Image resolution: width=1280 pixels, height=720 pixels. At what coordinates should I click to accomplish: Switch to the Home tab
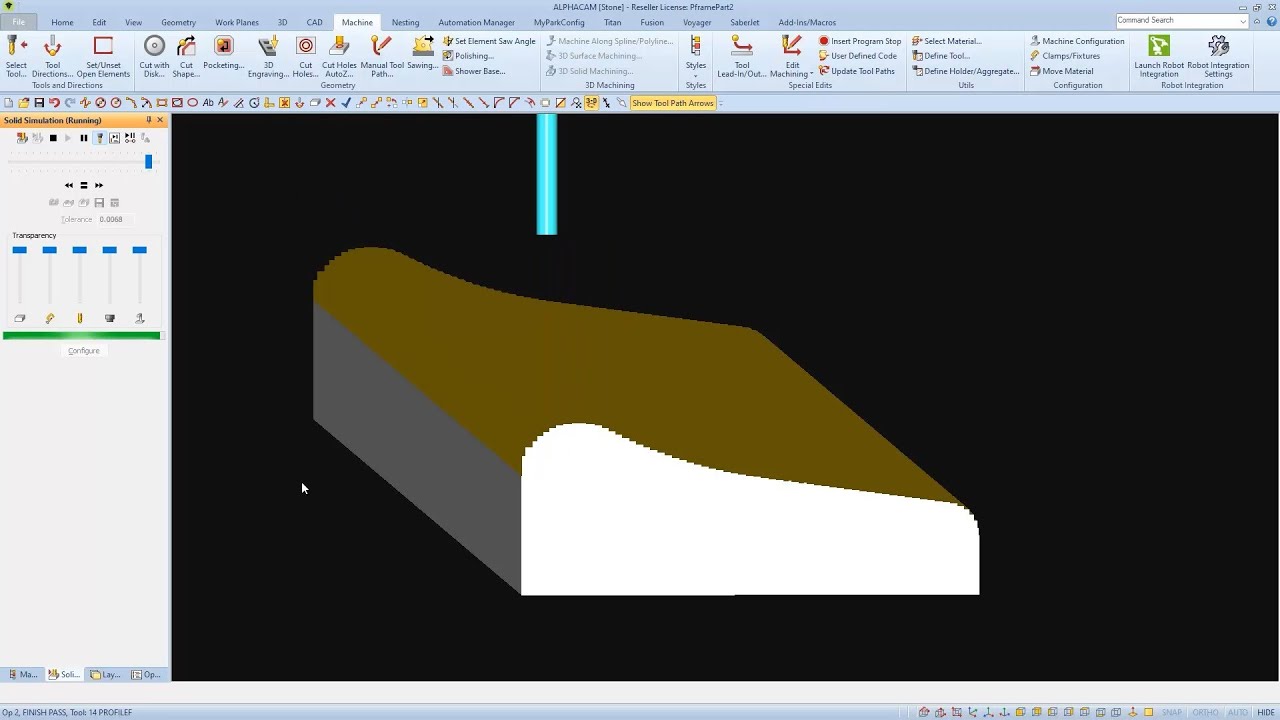[62, 22]
